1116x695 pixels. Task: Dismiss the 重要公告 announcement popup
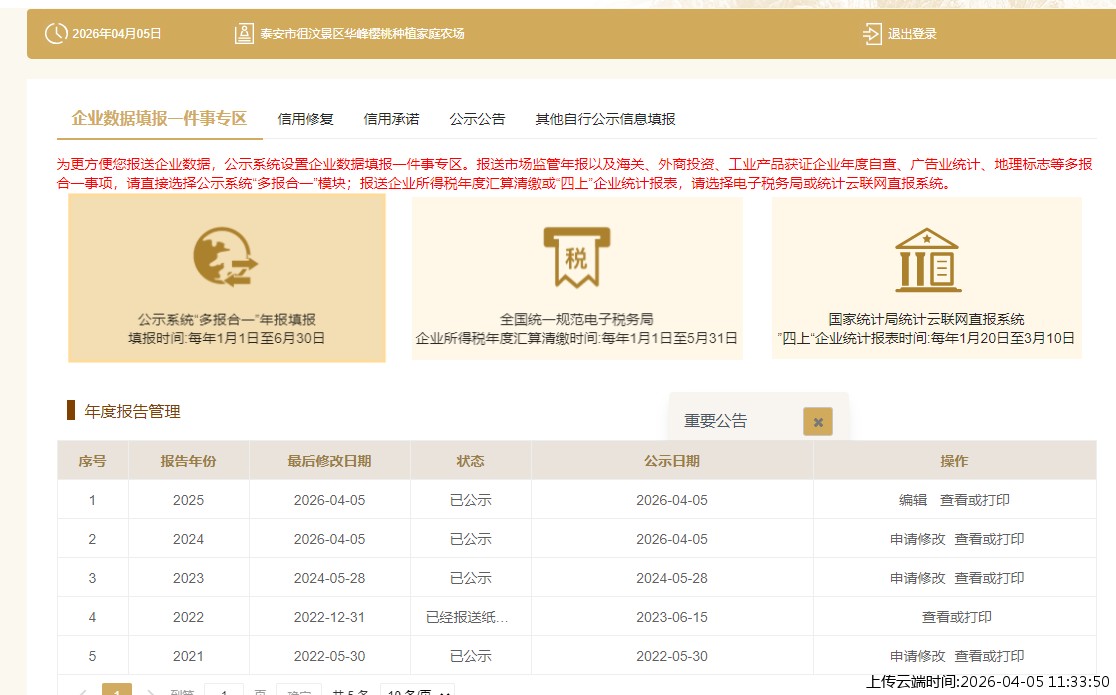point(818,422)
